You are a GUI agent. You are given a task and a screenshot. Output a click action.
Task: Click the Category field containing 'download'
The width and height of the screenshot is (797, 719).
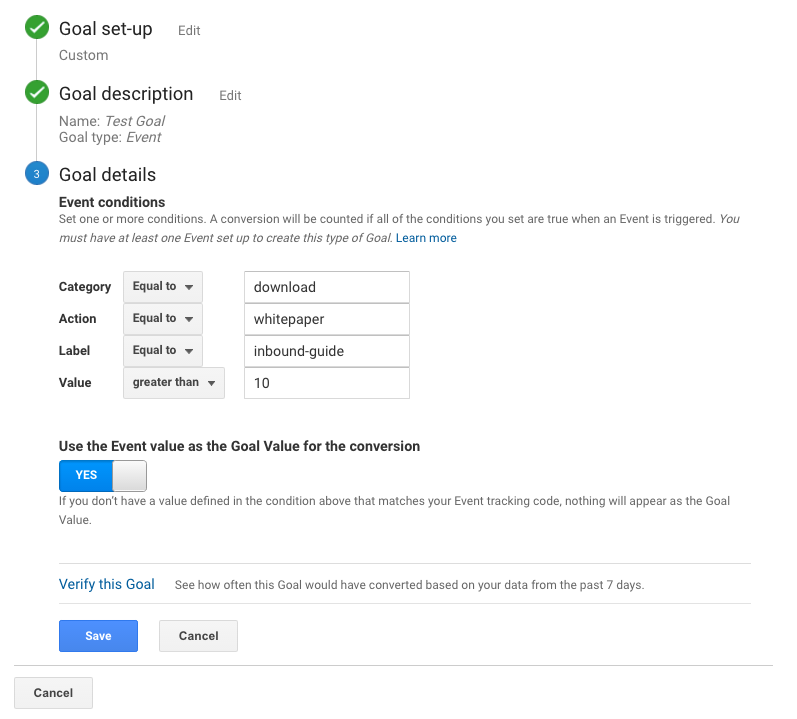327,287
